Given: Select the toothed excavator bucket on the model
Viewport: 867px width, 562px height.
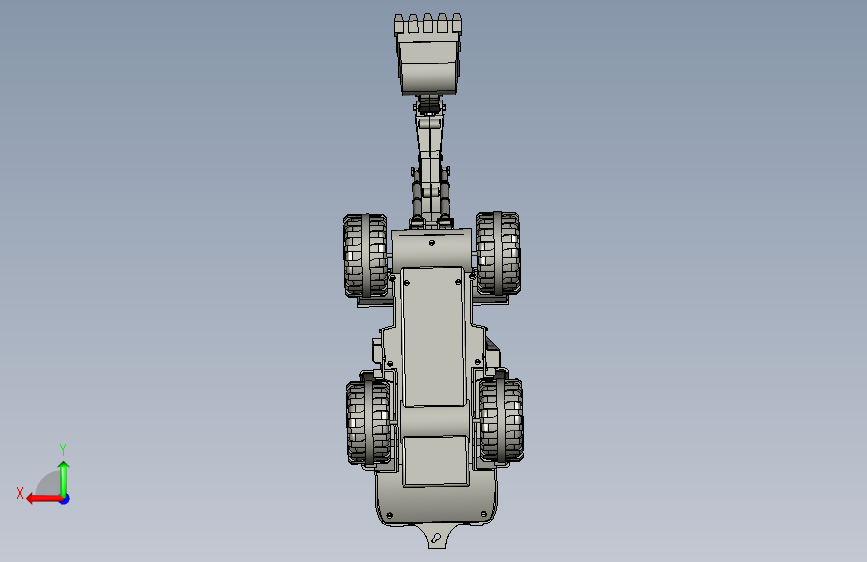Looking at the screenshot, I should point(428,54).
